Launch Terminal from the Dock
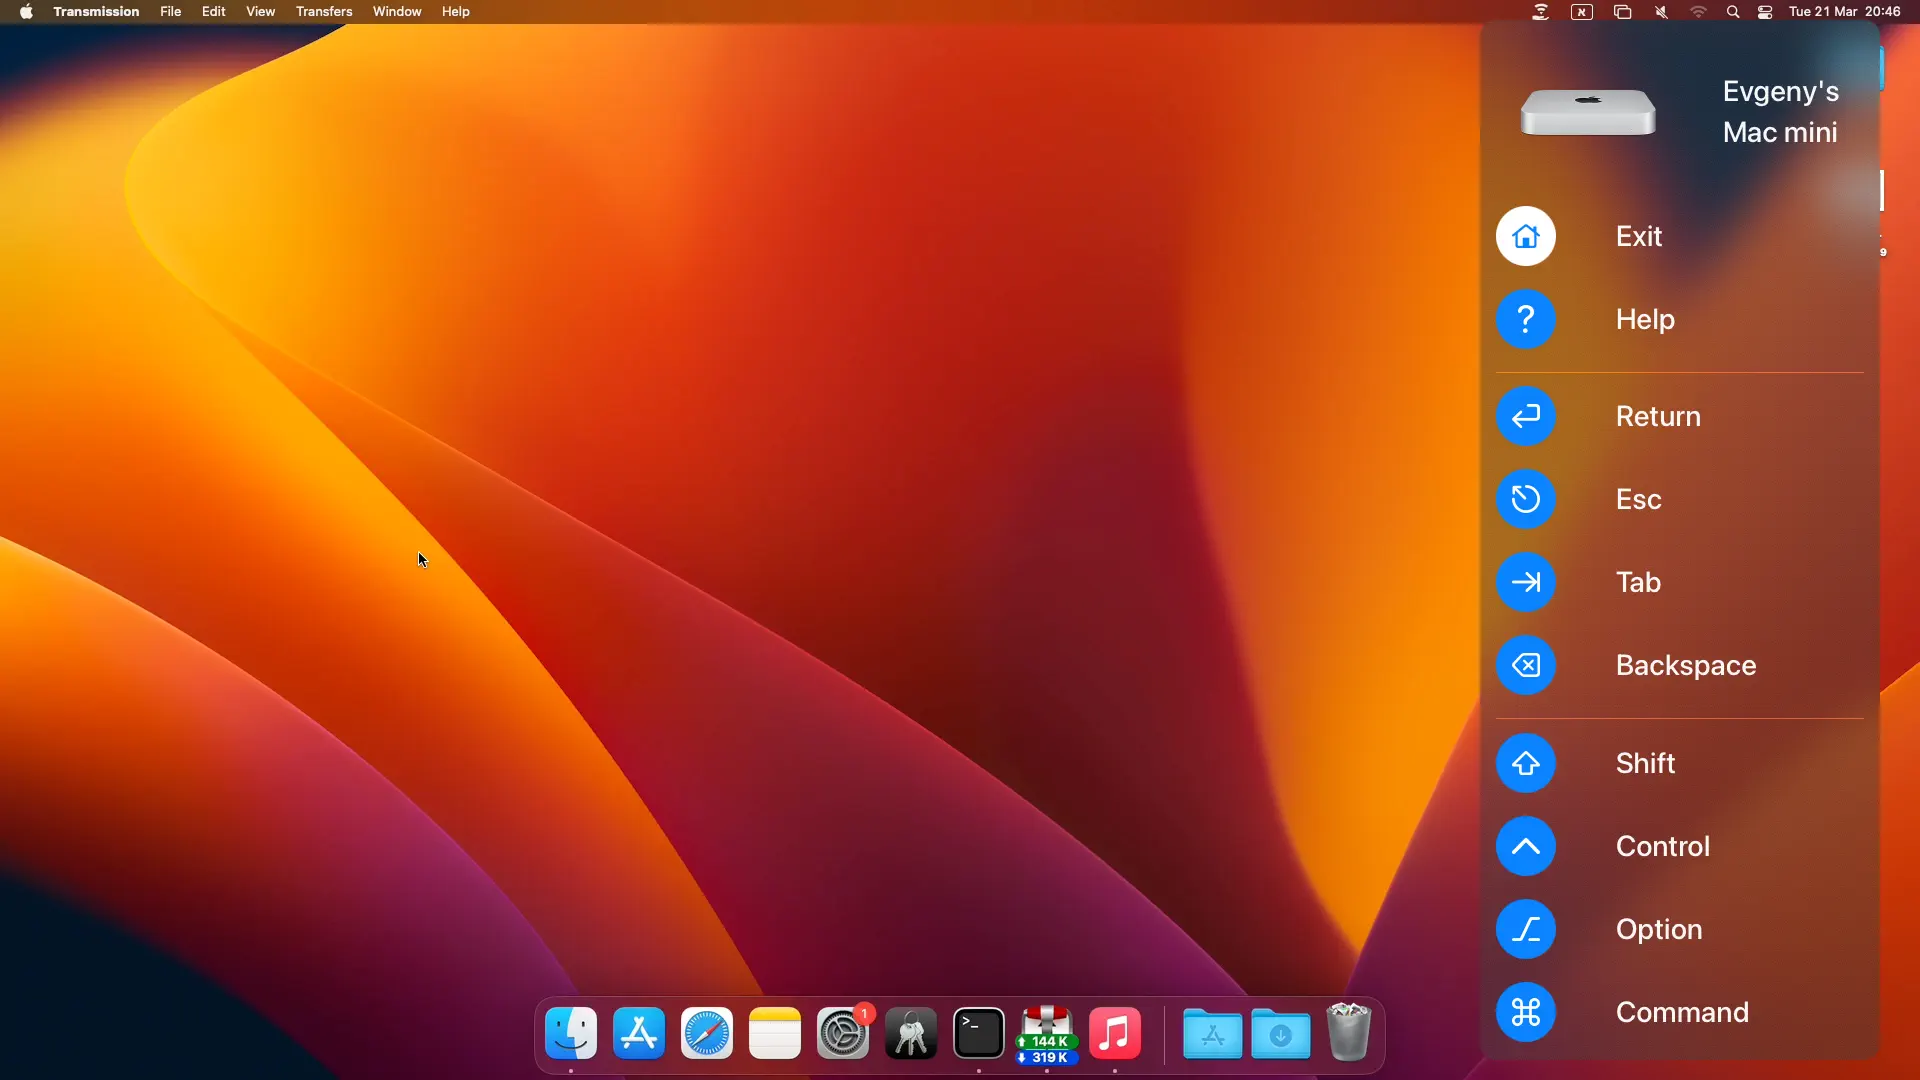This screenshot has height=1080, width=1920. [x=978, y=1033]
